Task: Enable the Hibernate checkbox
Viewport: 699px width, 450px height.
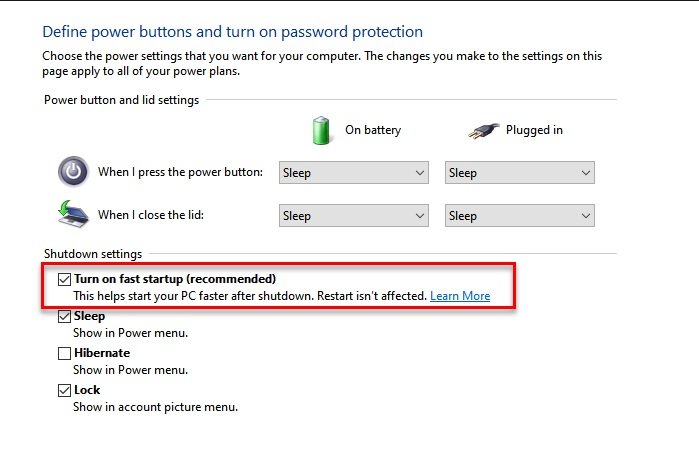Action: 65,353
